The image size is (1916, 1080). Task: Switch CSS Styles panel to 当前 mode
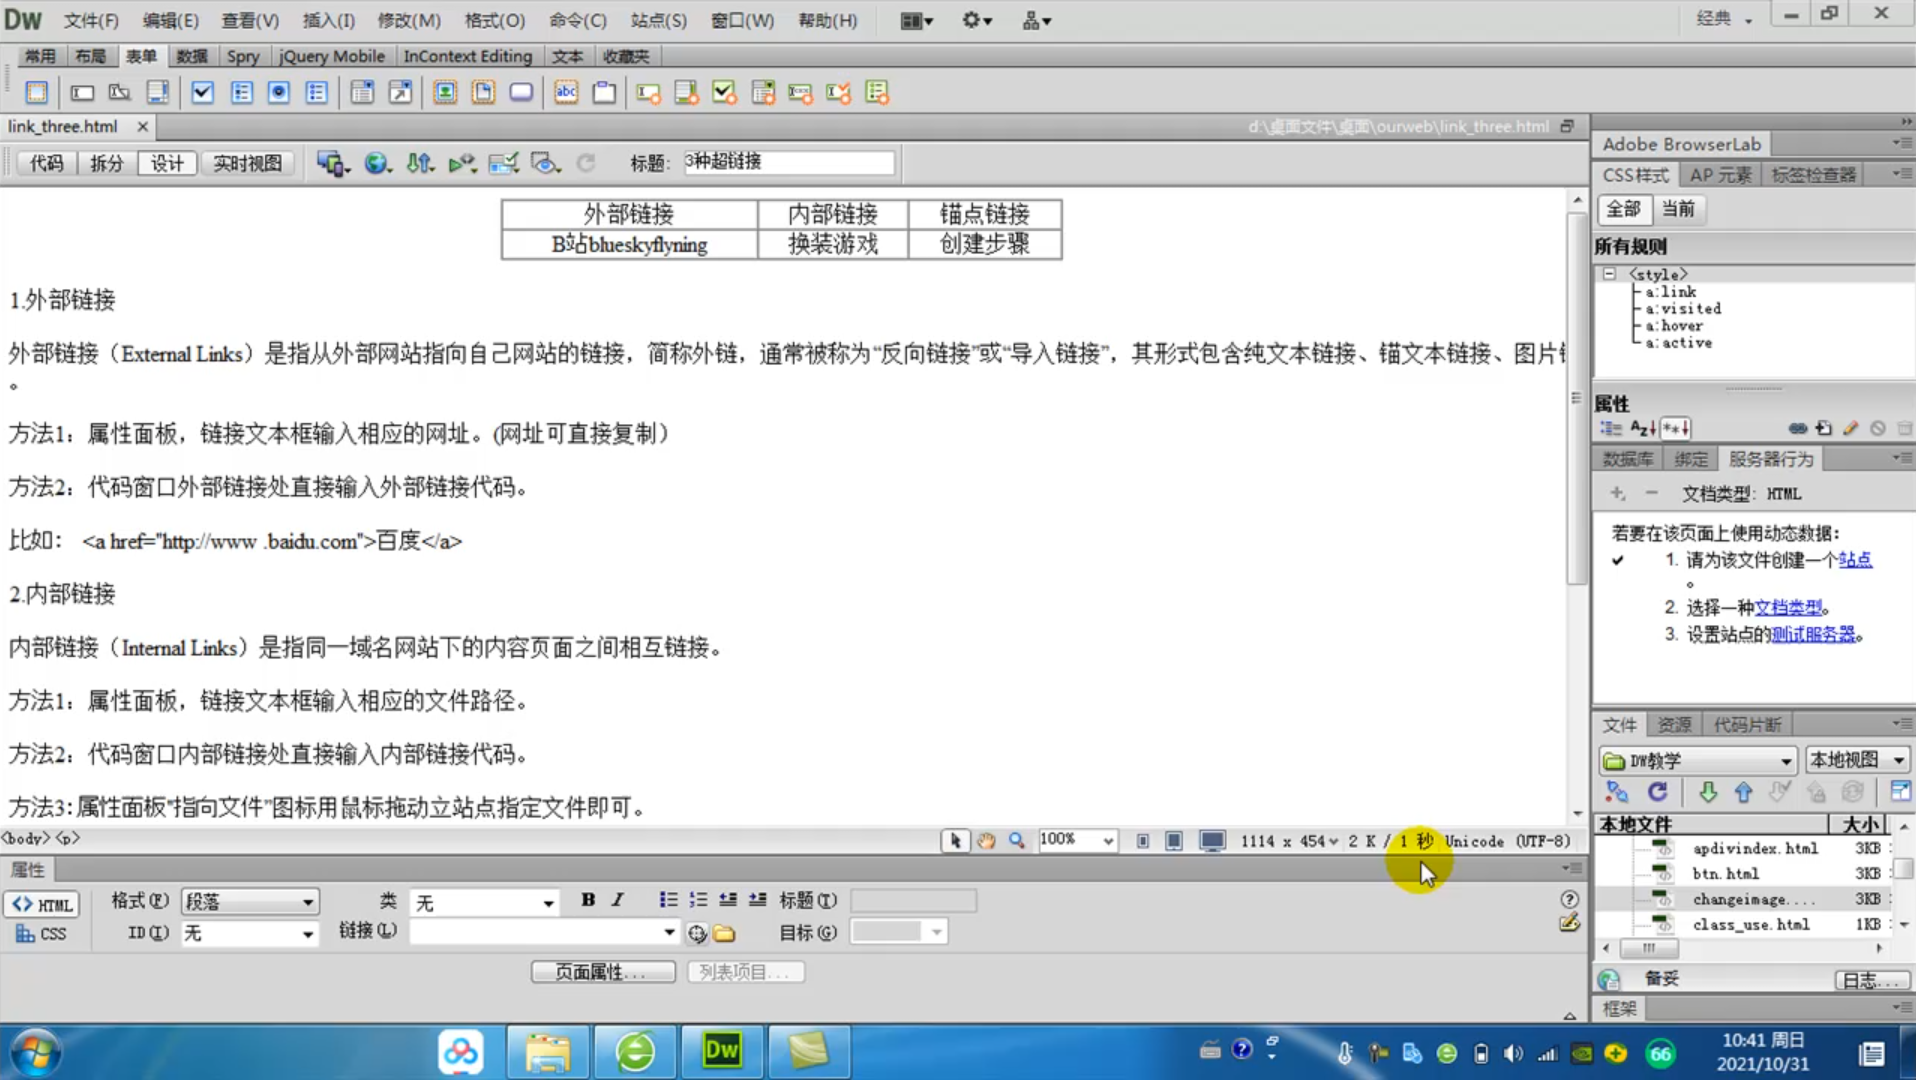point(1678,209)
